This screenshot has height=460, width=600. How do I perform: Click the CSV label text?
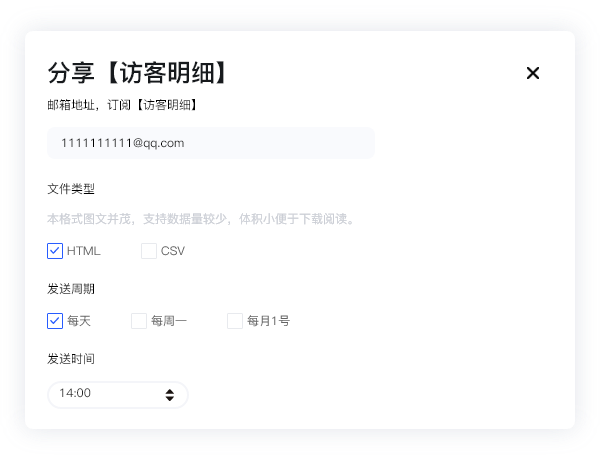click(x=173, y=251)
